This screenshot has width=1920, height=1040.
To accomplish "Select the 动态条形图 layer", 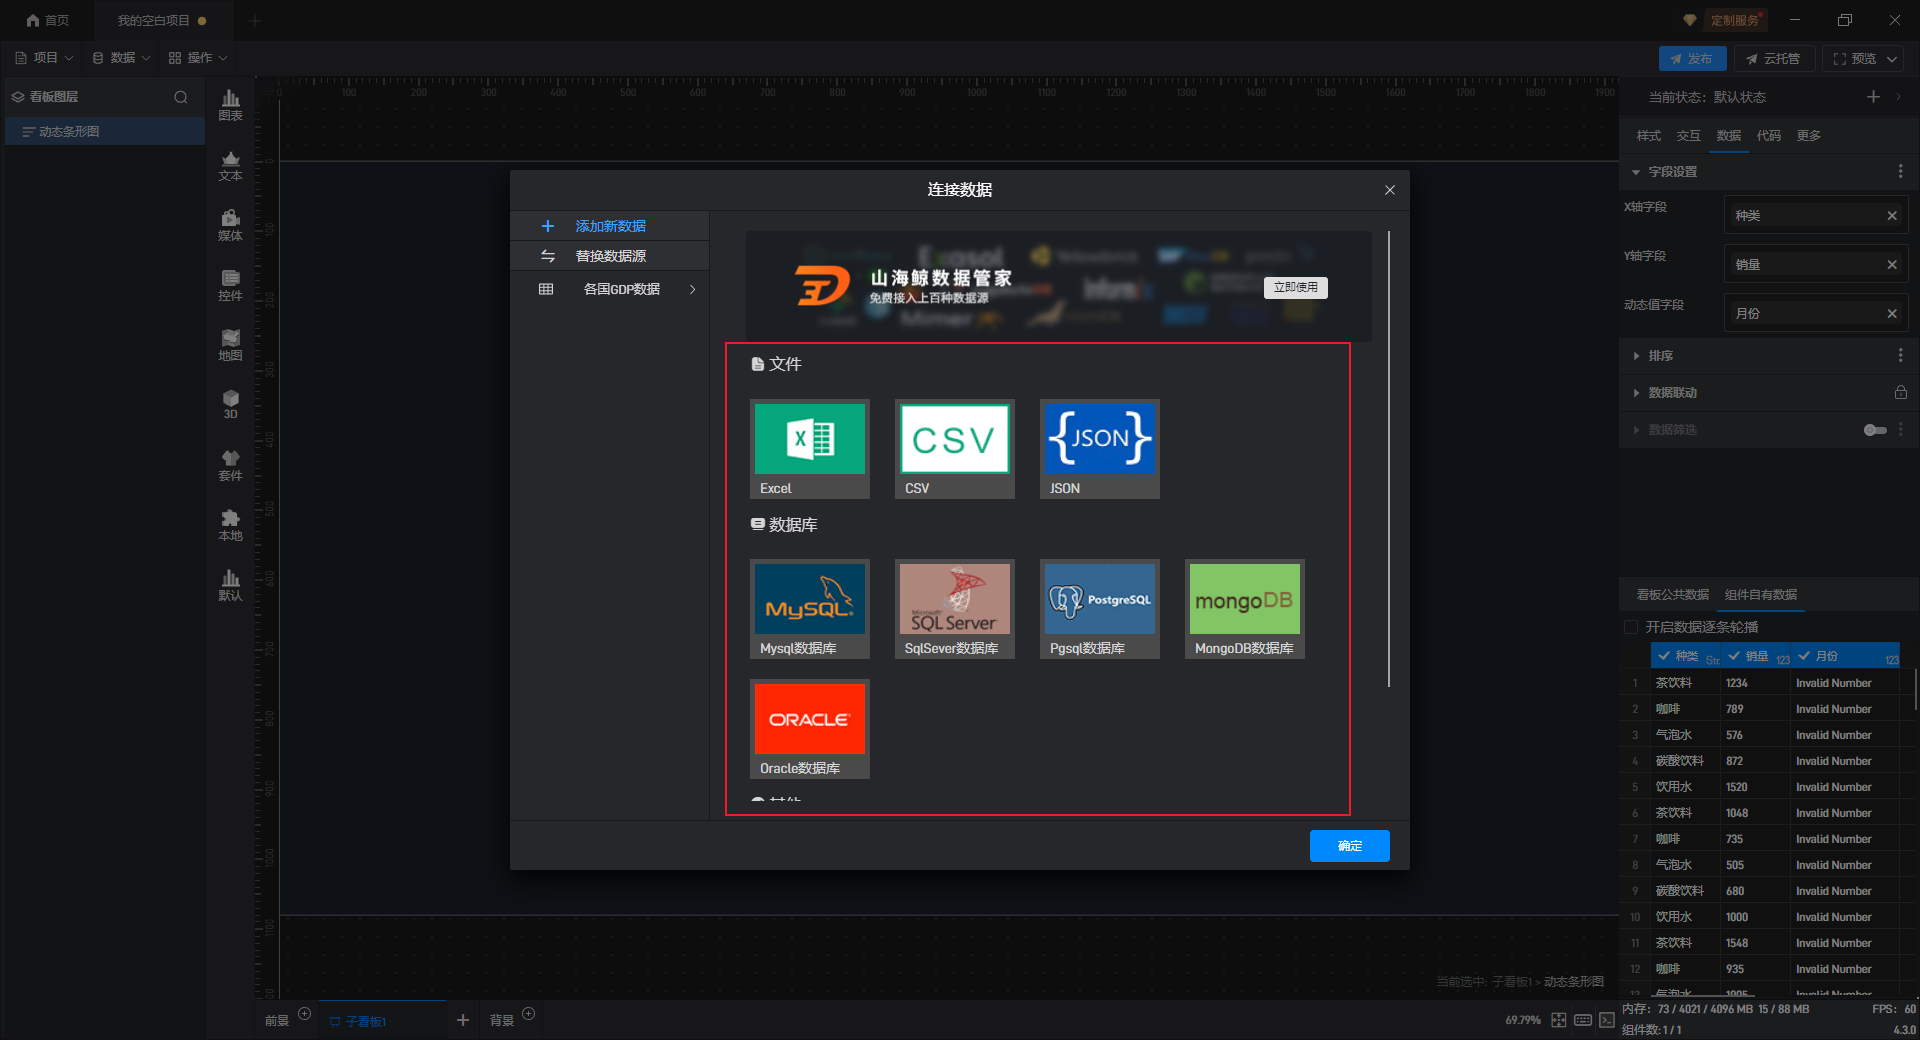I will click(105, 132).
